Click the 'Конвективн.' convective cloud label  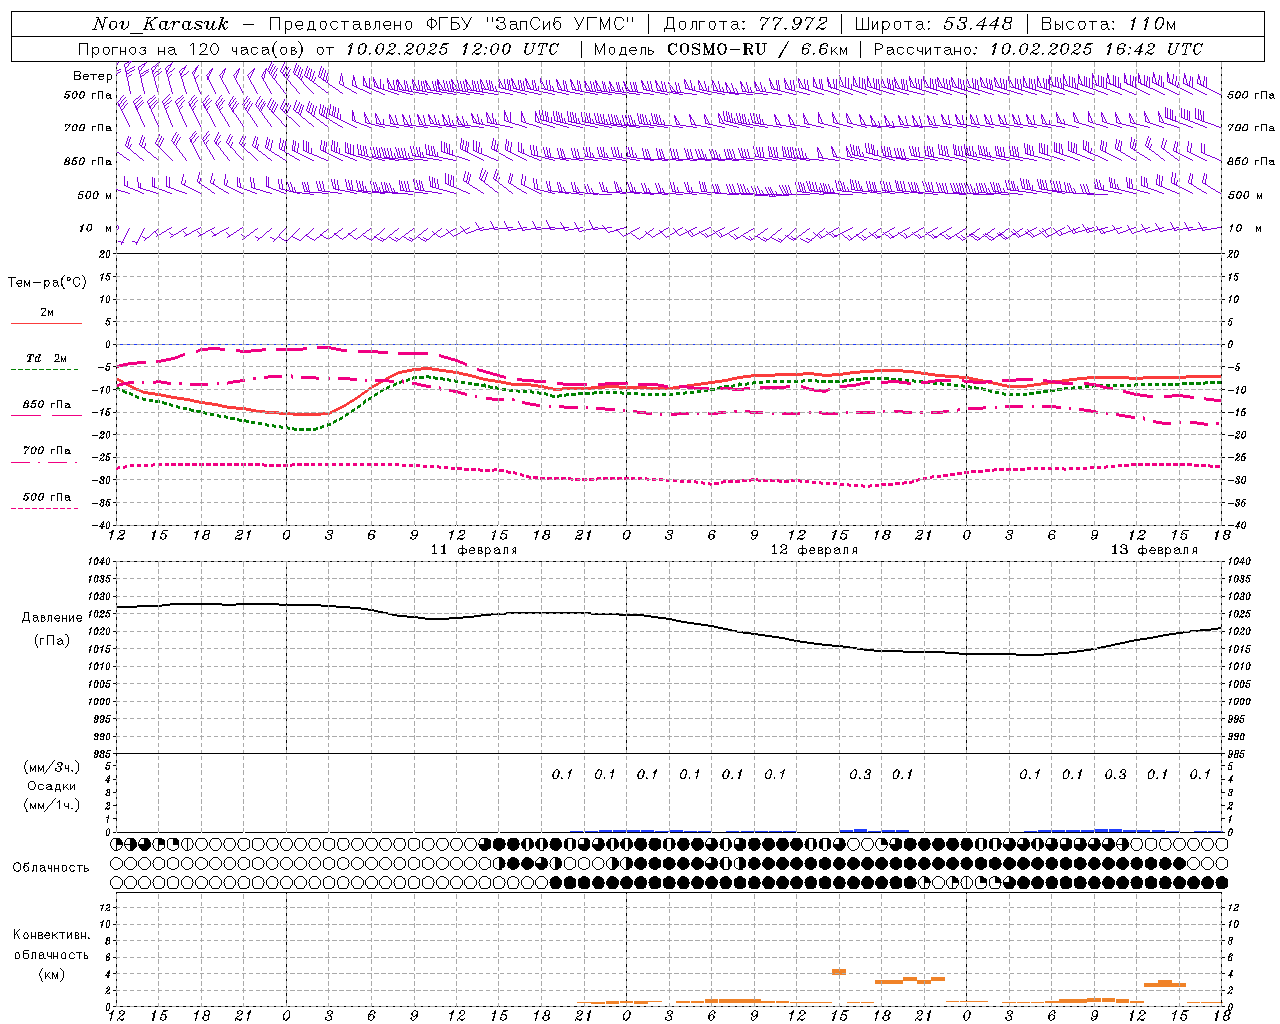coord(51,935)
